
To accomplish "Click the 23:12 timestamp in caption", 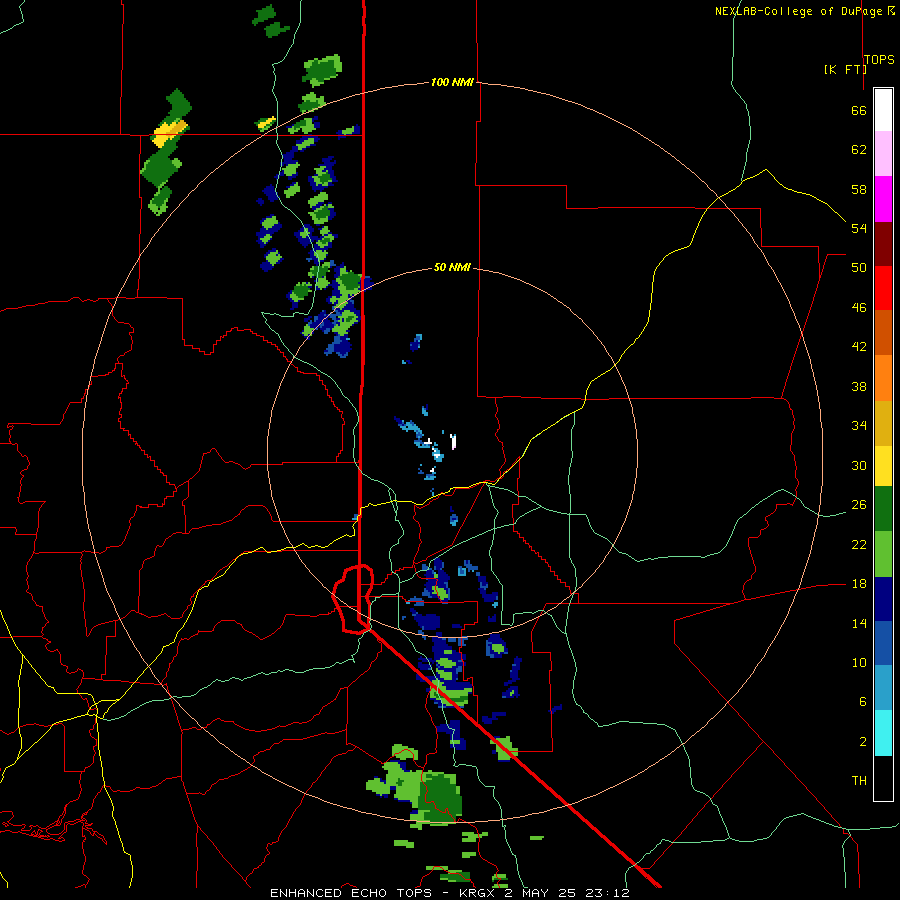I will [x=607, y=893].
